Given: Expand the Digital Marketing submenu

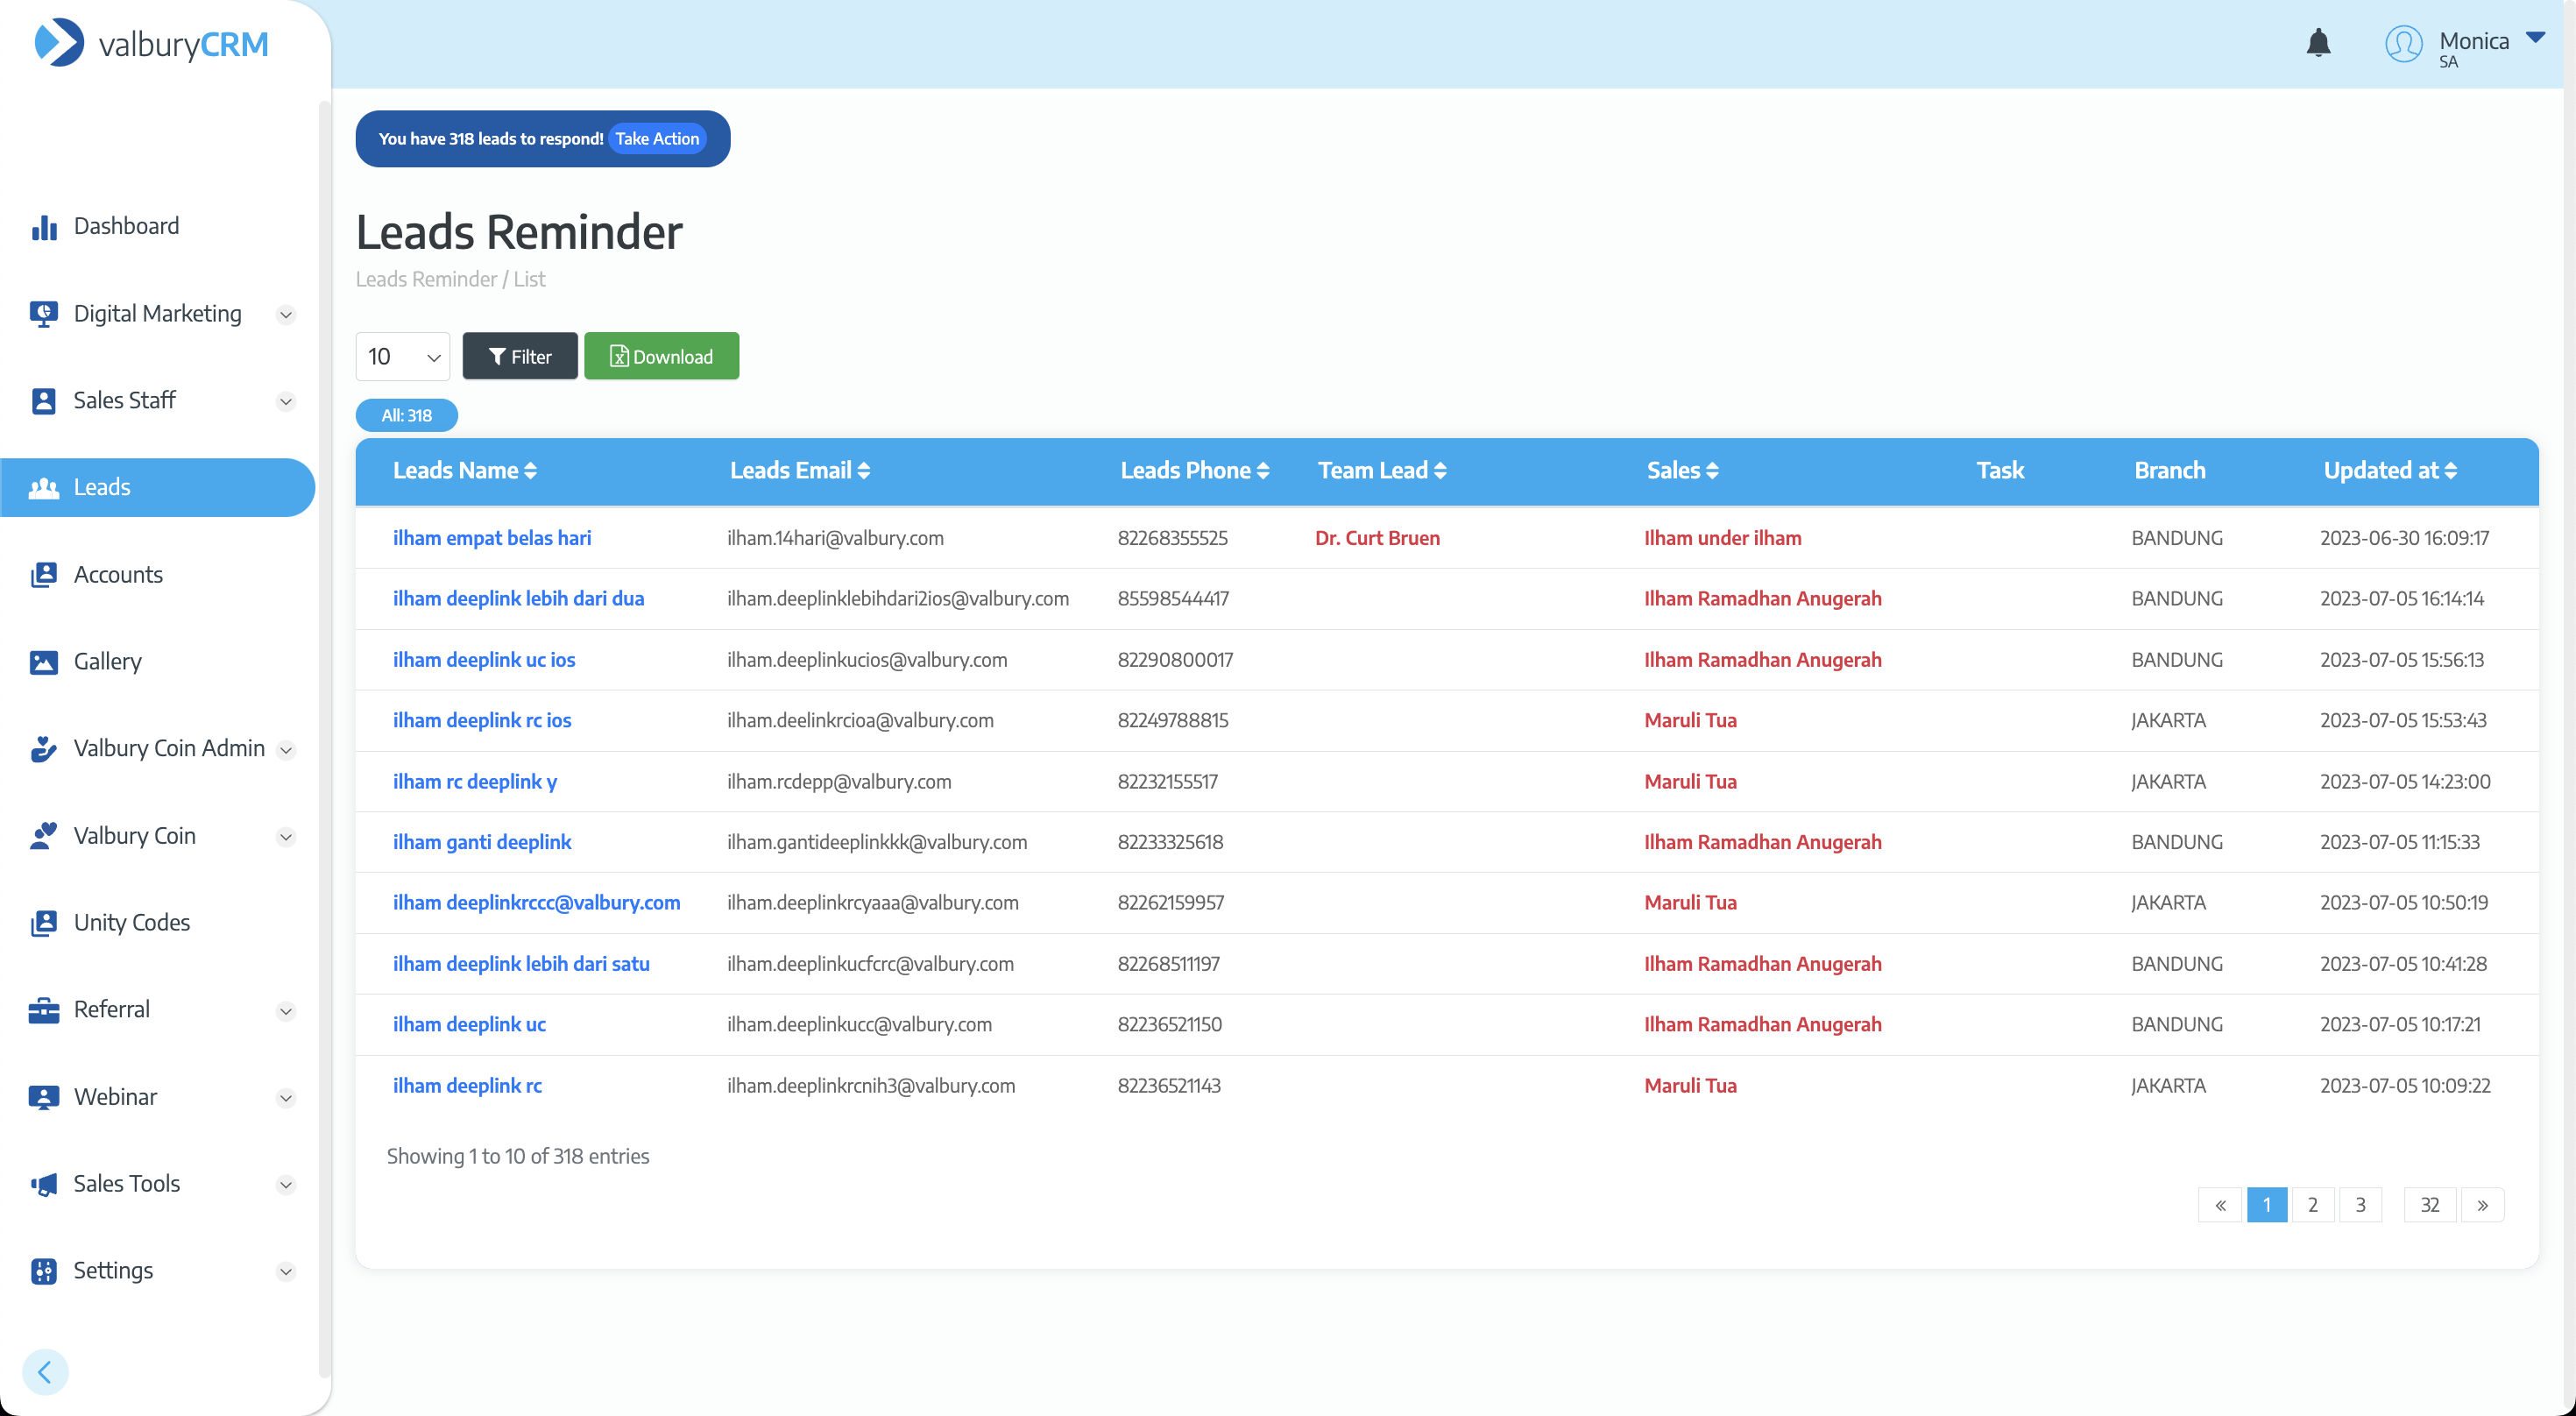Looking at the screenshot, I should tap(285, 315).
